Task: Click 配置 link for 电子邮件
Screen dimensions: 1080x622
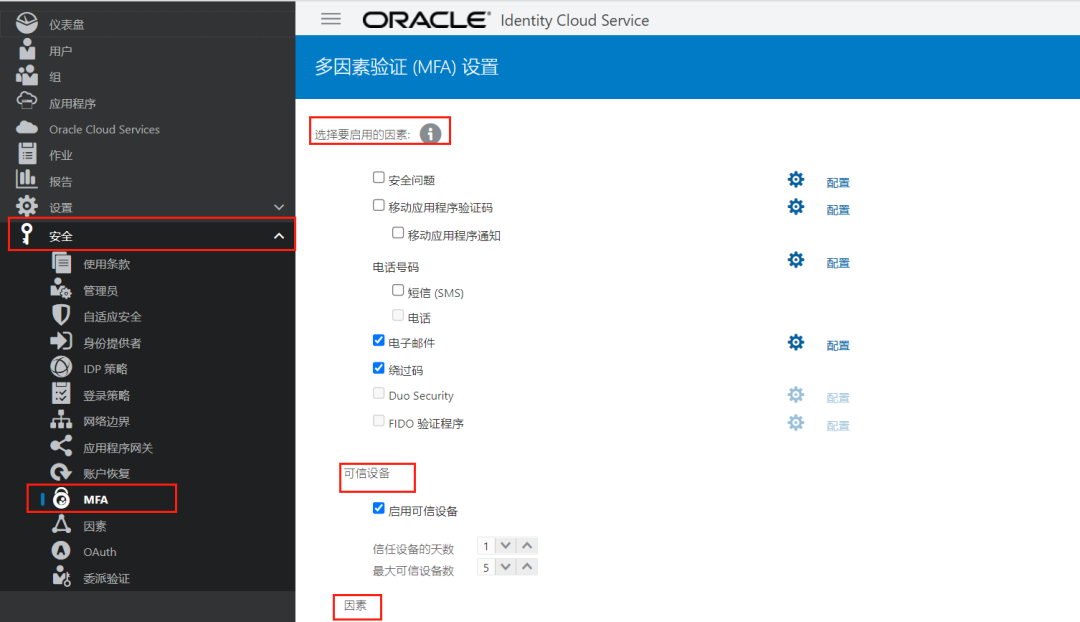Action: tap(838, 345)
